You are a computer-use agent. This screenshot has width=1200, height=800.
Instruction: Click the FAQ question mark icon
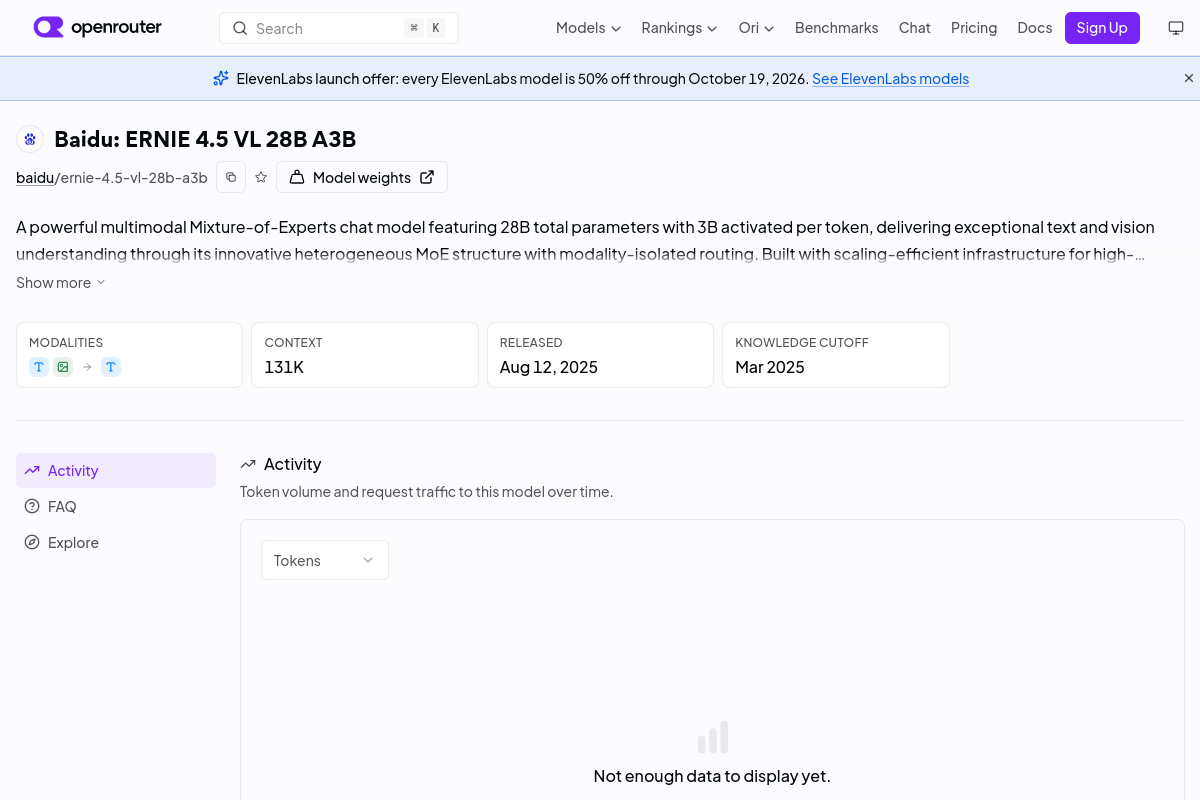[x=32, y=506]
